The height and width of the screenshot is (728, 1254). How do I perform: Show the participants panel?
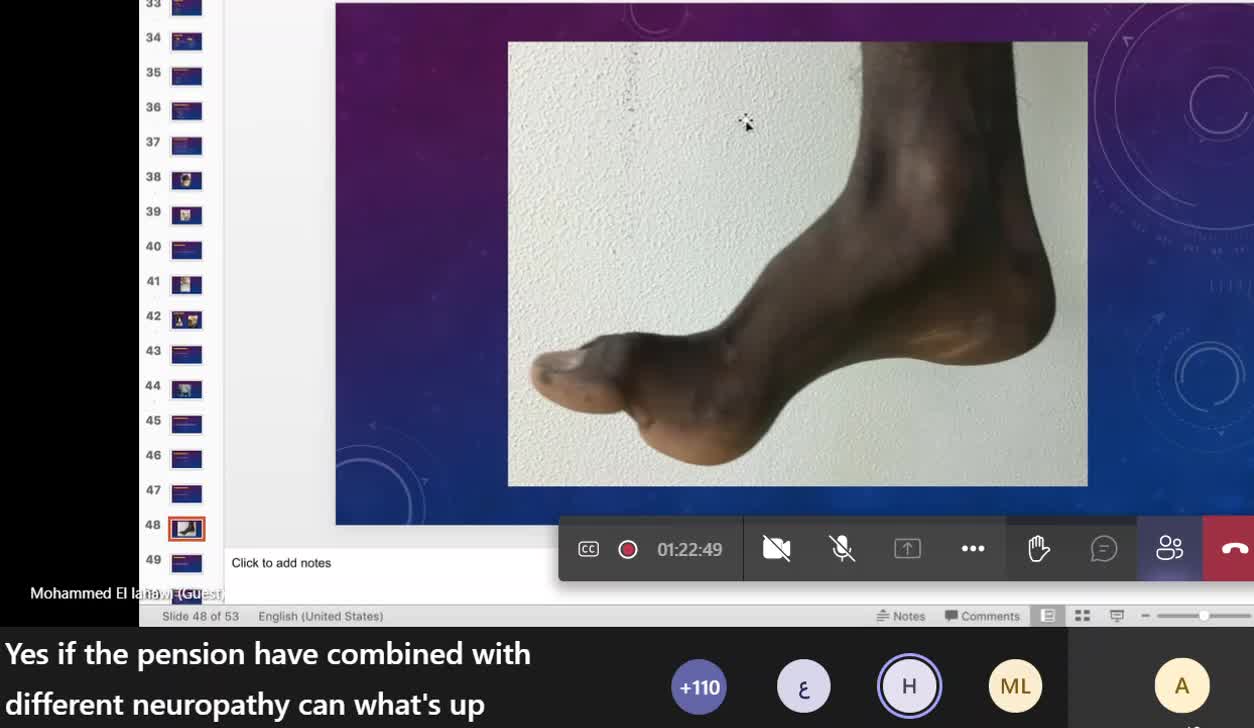(x=1169, y=548)
